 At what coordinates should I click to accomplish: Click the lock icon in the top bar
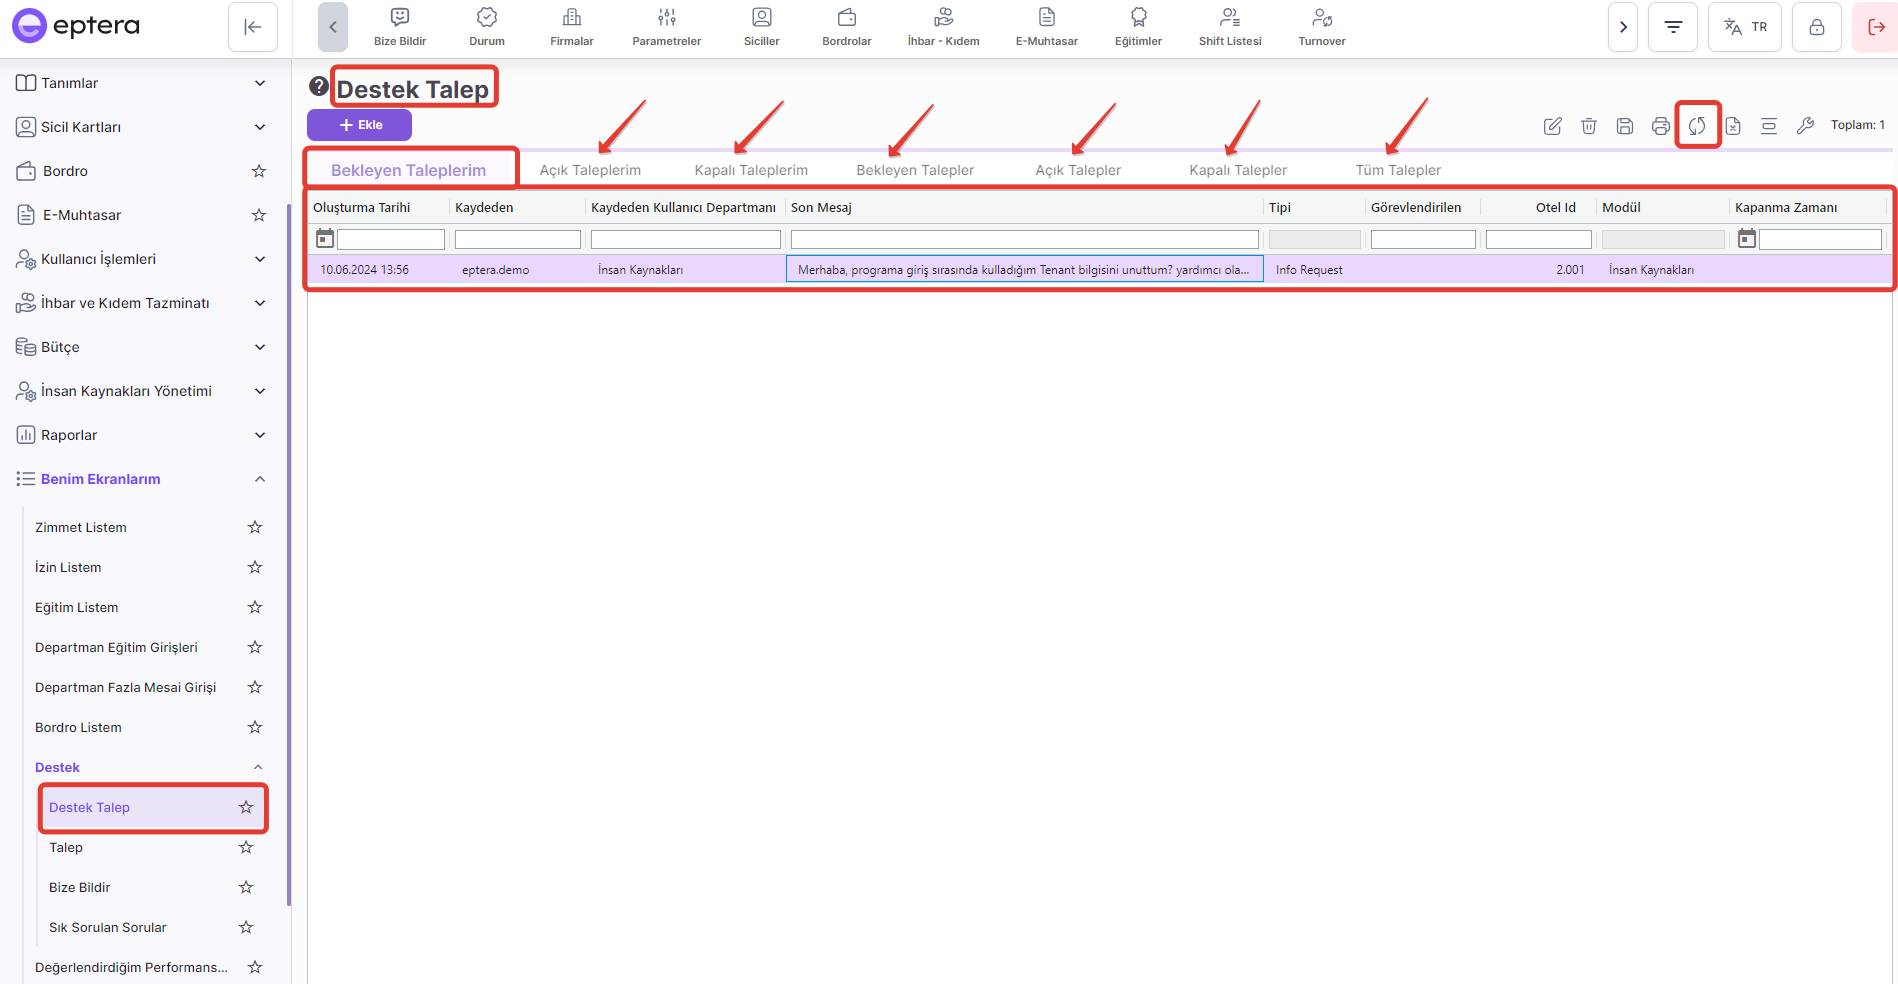click(1817, 27)
